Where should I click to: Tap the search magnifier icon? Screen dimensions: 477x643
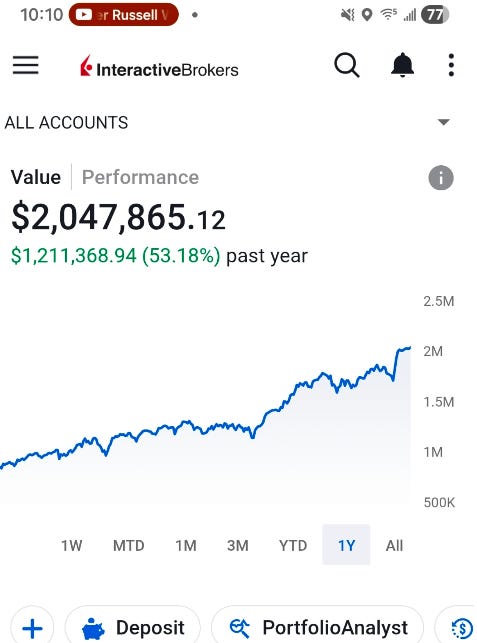click(x=347, y=65)
